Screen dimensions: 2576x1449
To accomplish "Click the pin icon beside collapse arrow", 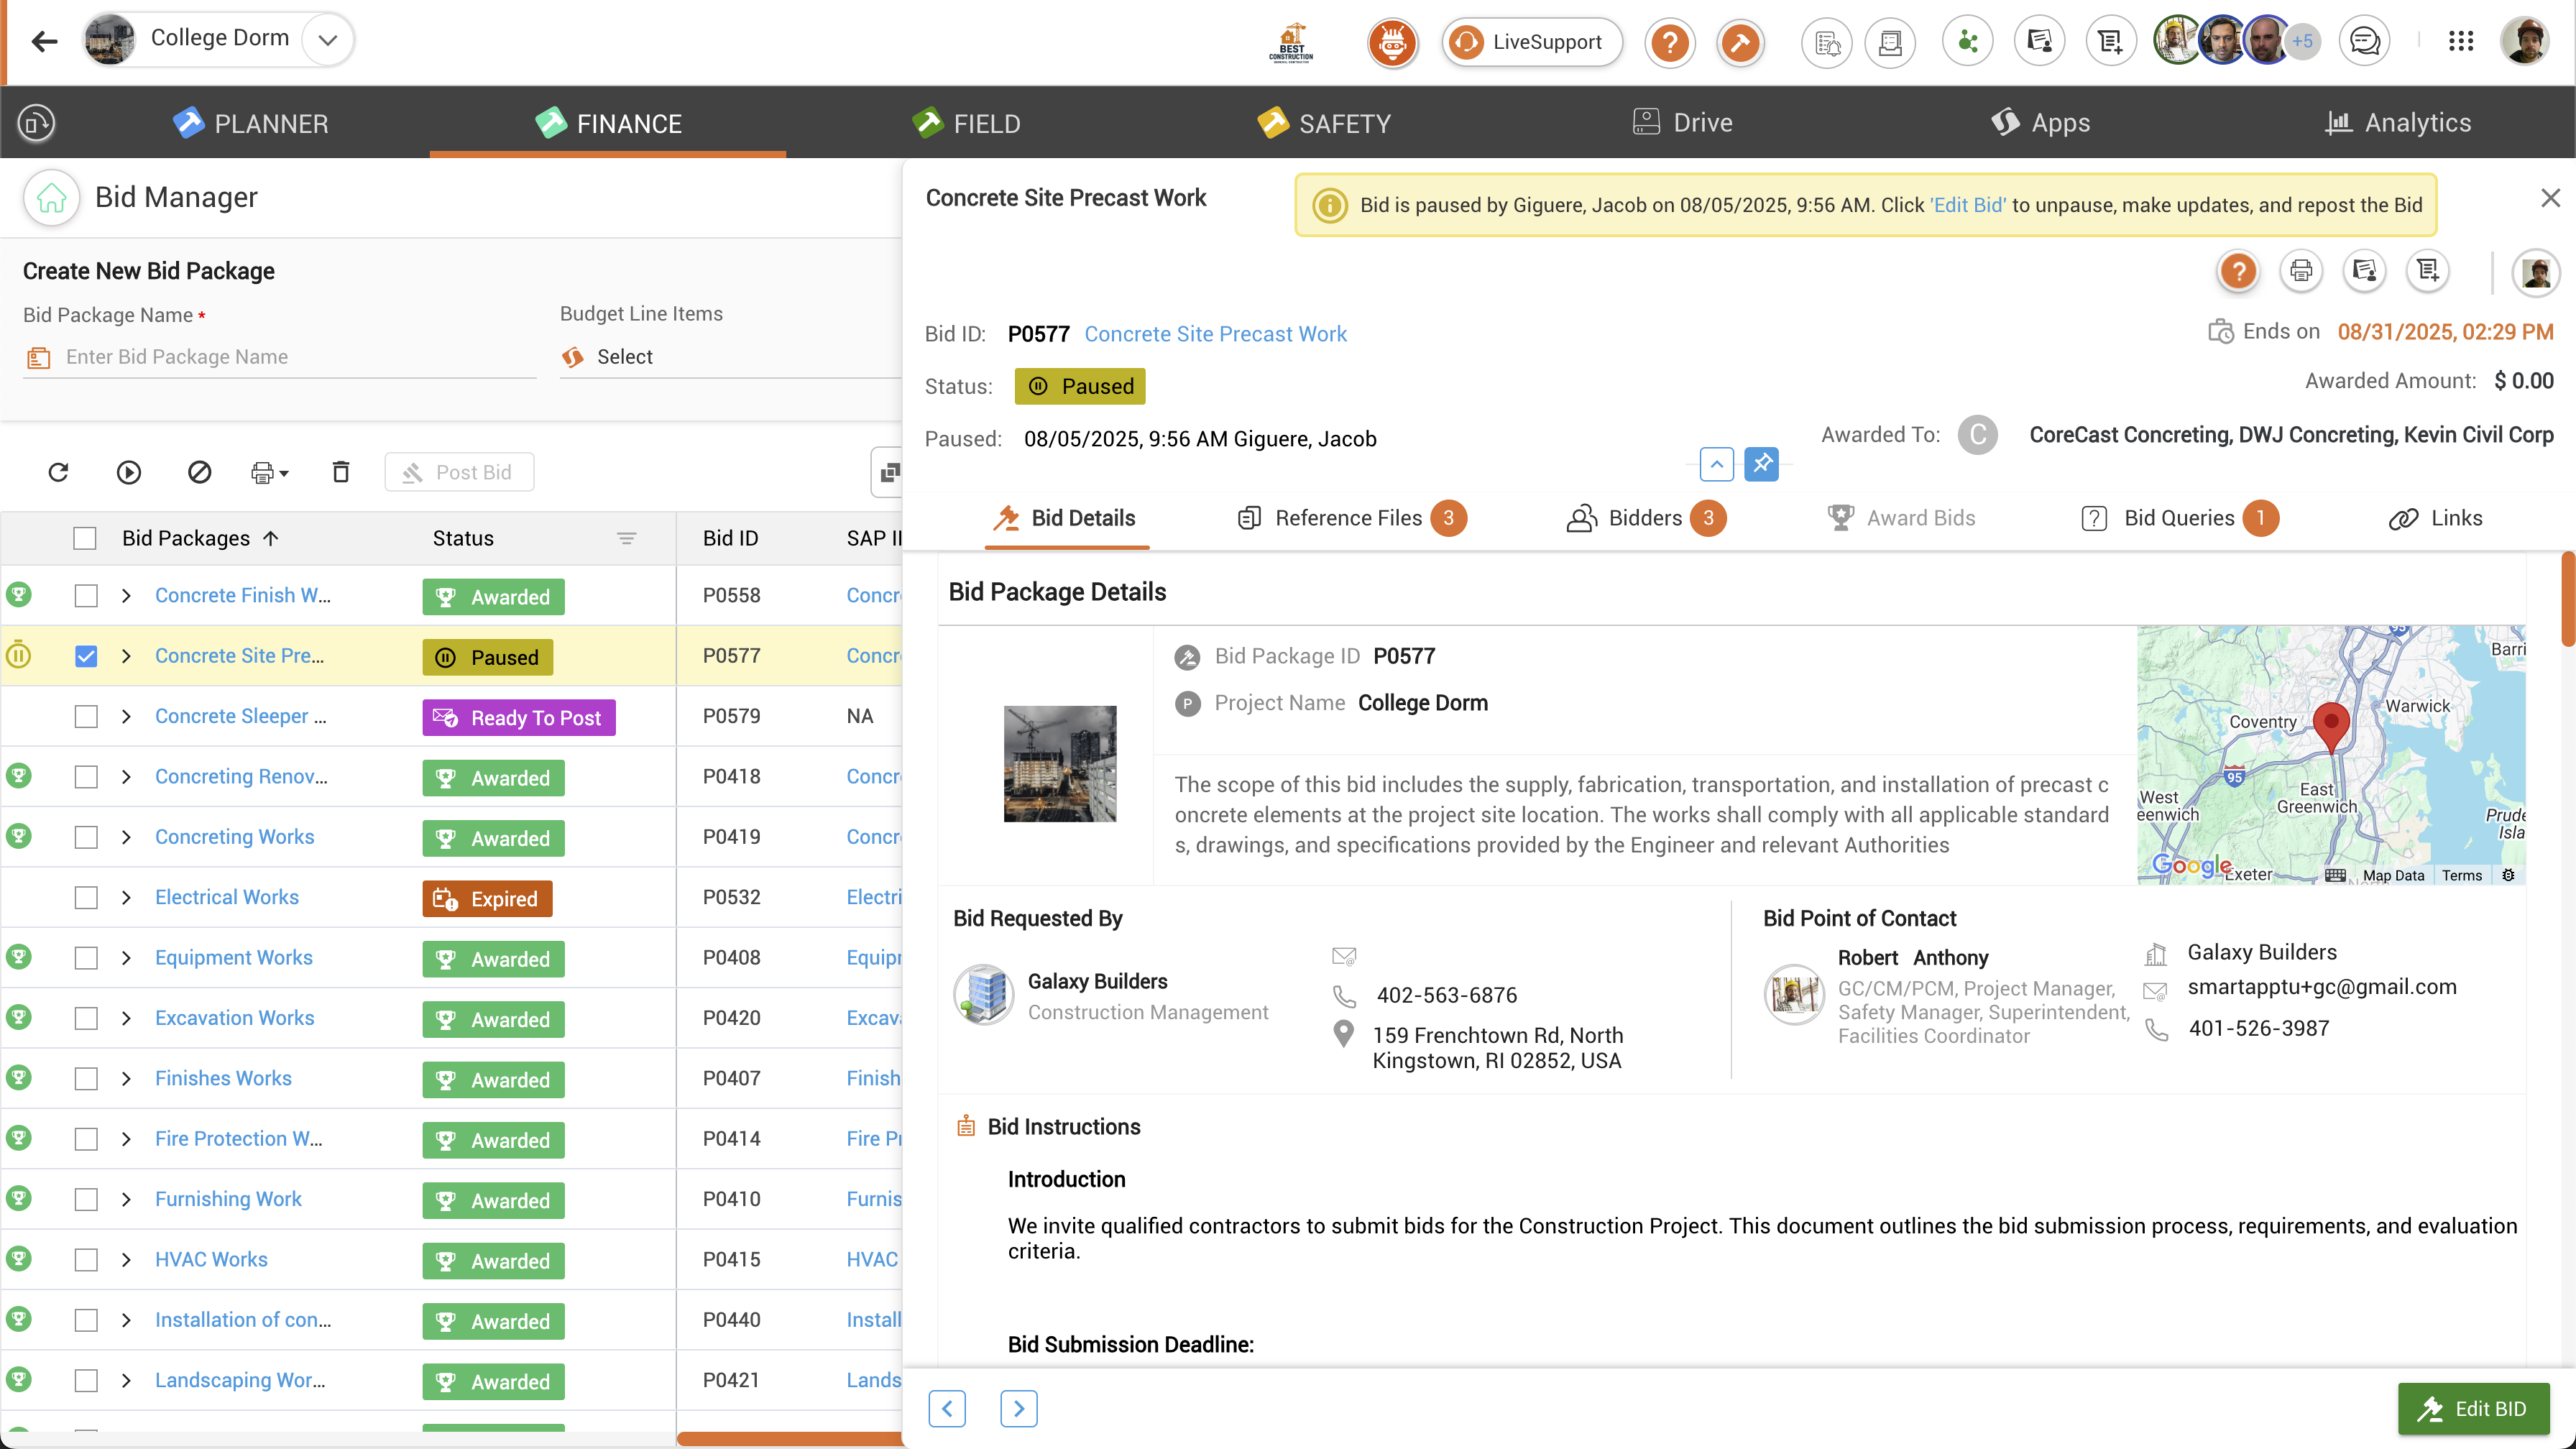I will click(1761, 464).
